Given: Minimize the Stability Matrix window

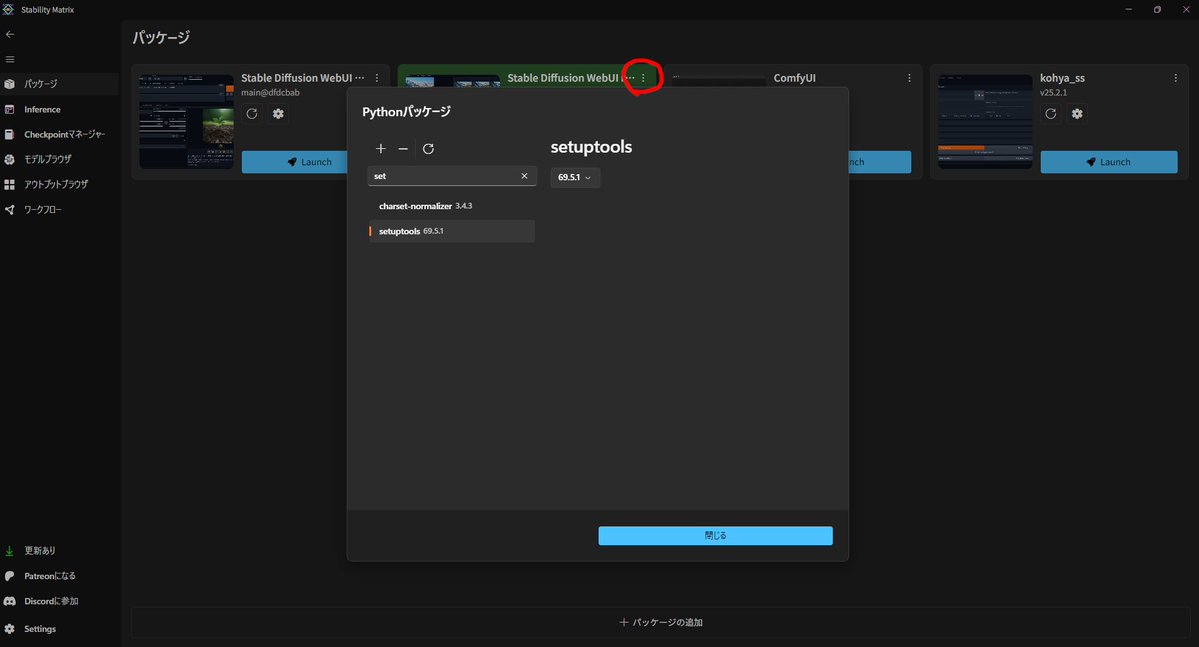Looking at the screenshot, I should [x=1129, y=9].
